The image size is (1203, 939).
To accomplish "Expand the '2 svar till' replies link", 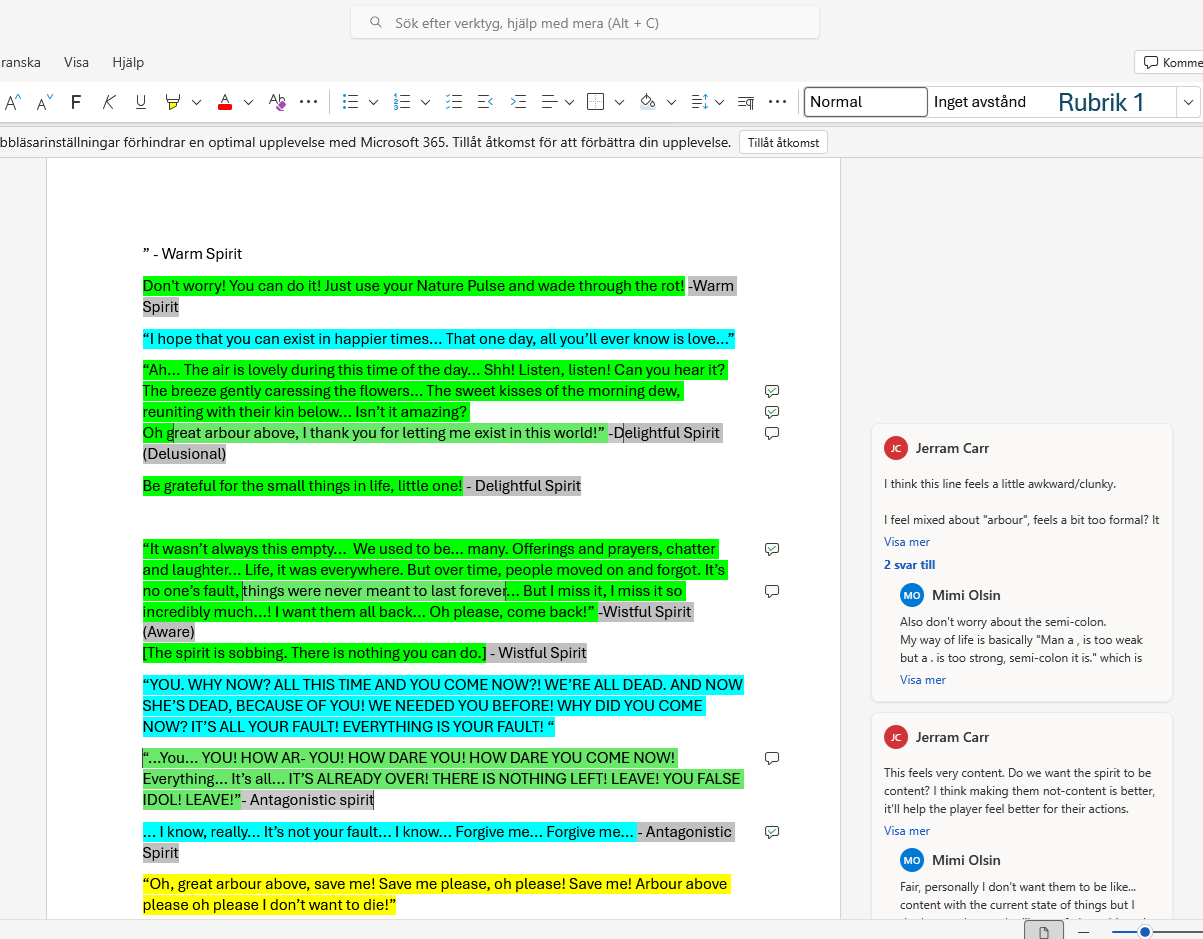I will tap(909, 565).
